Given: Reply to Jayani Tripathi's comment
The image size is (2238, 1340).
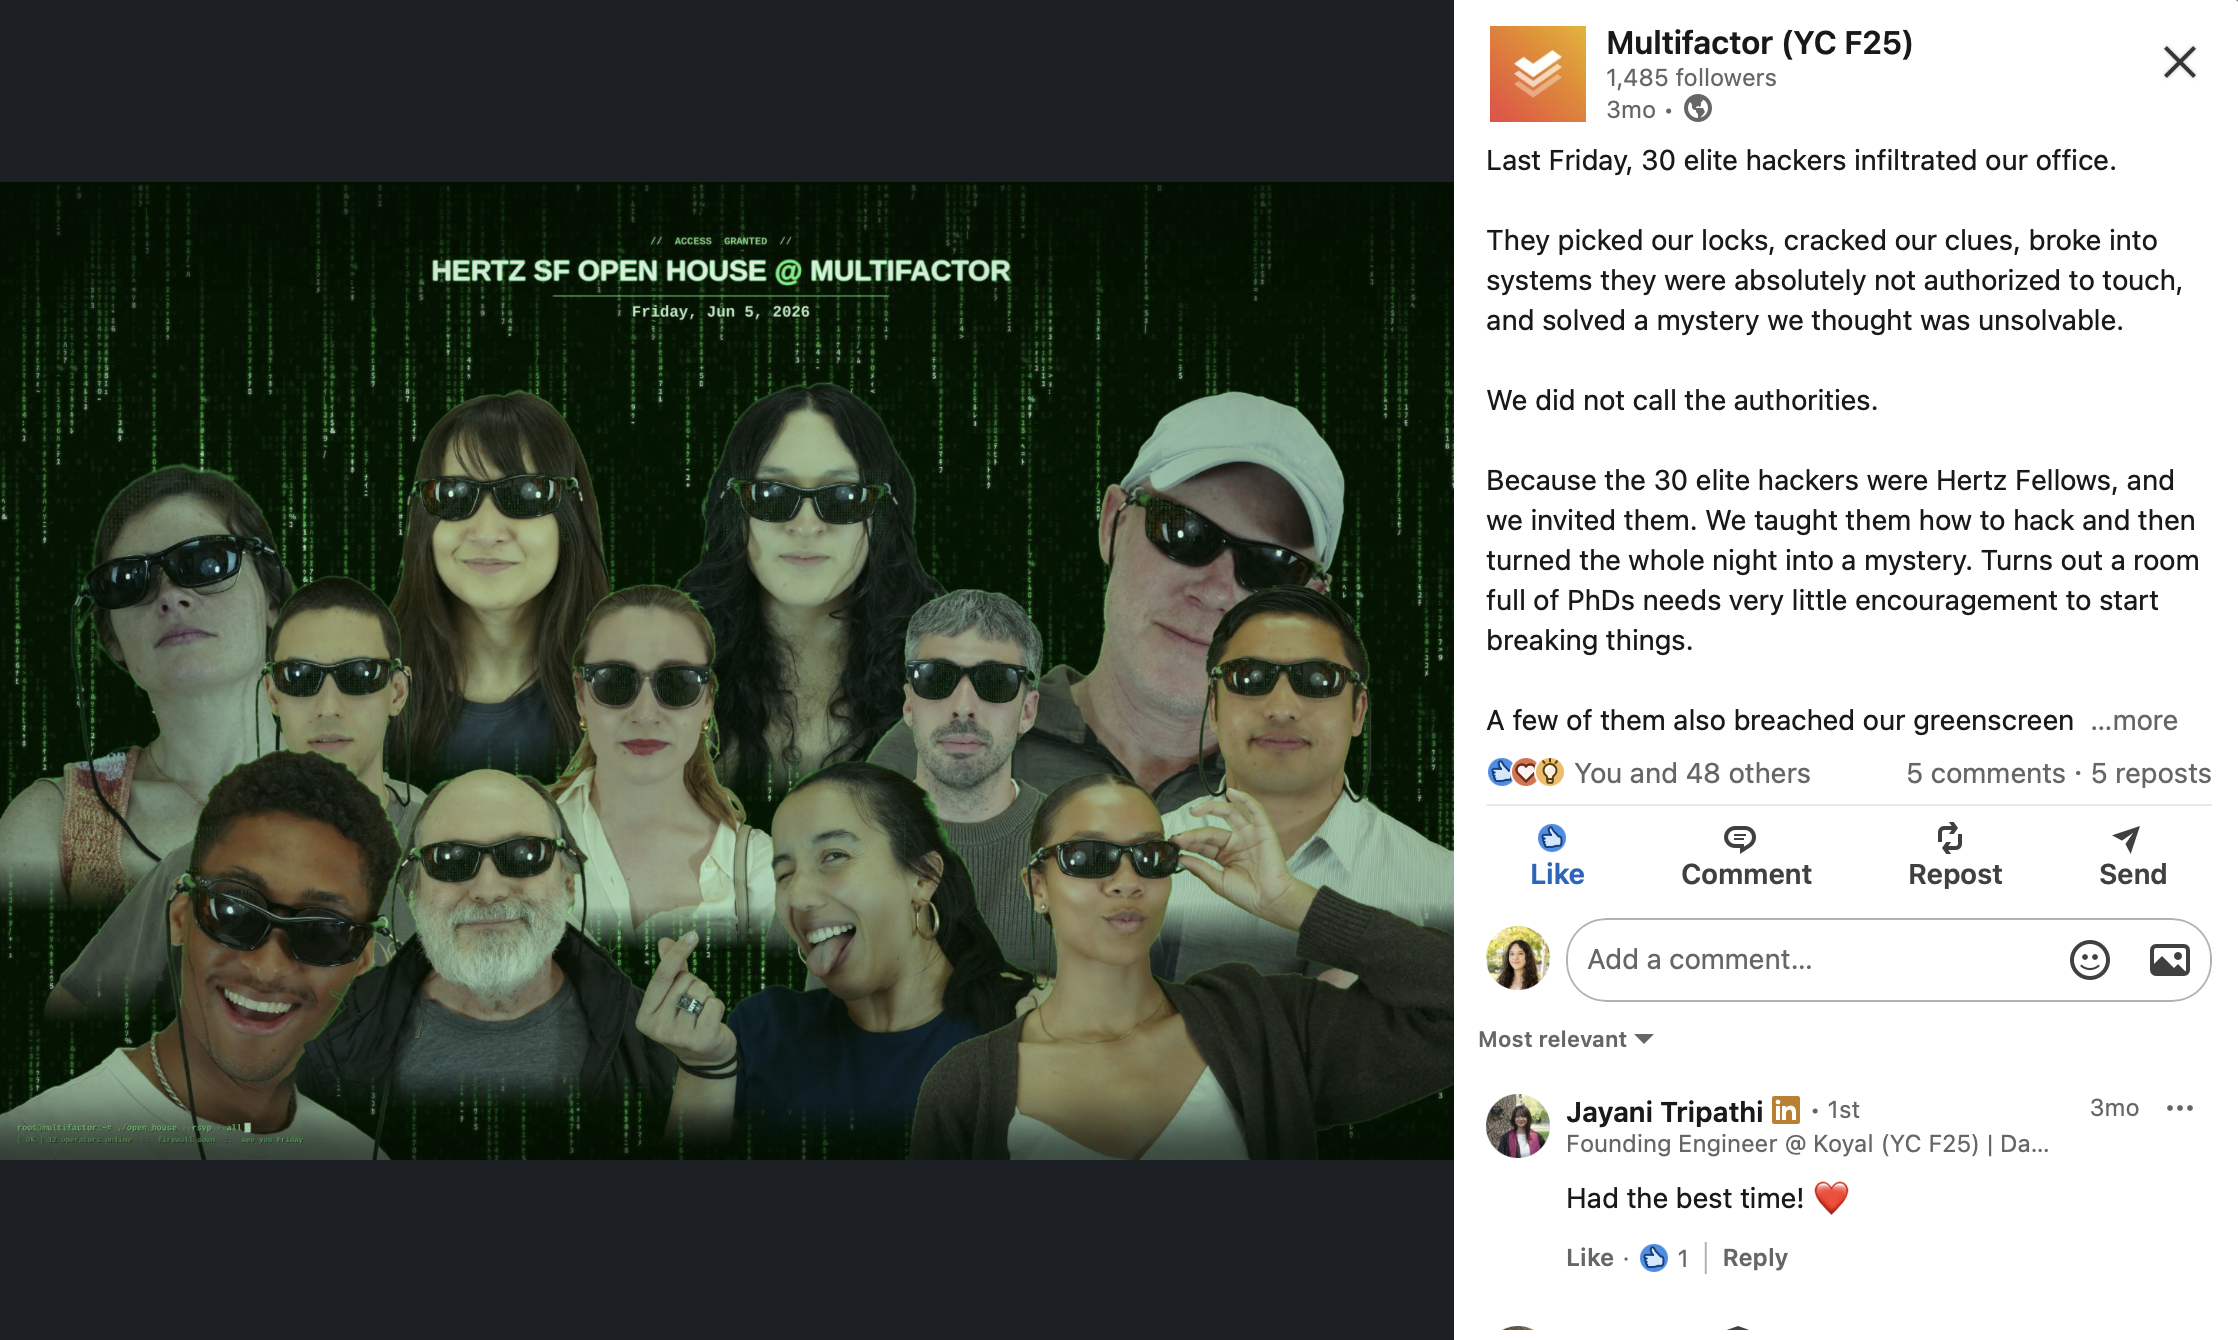Looking at the screenshot, I should click(1754, 1258).
